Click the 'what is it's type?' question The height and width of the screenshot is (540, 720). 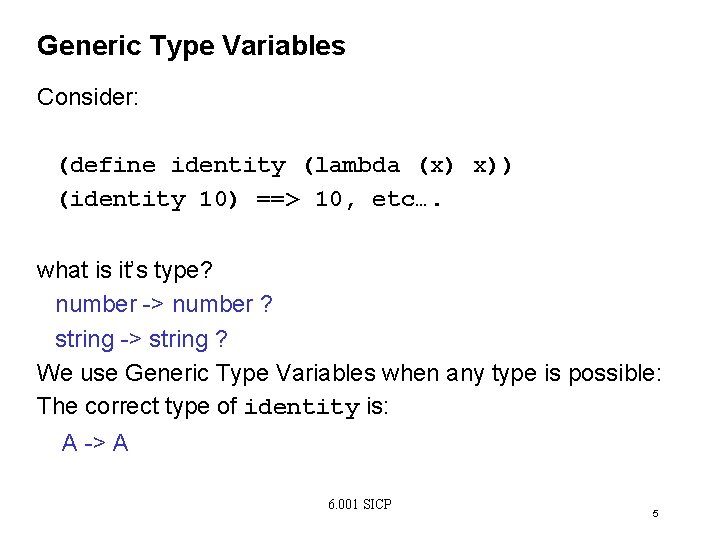124,270
